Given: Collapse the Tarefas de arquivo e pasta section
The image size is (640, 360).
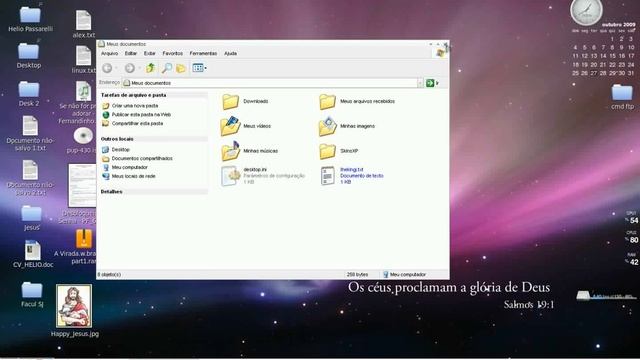Looking at the screenshot, I should pyautogui.click(x=154, y=95).
